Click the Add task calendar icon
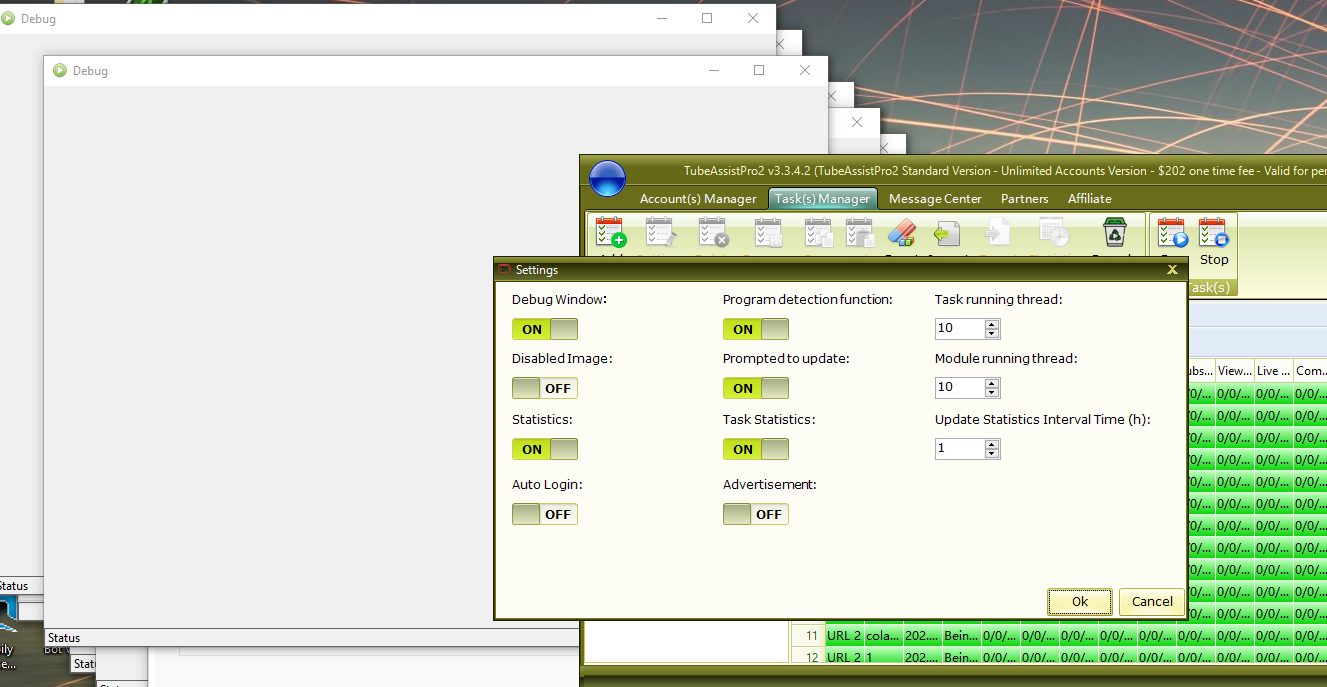The image size is (1327, 687). click(610, 232)
